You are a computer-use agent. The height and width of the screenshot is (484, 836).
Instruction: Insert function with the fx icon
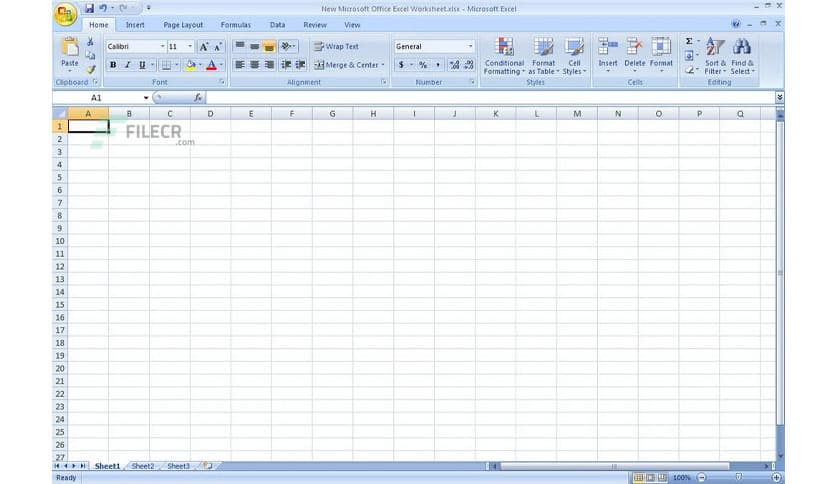coord(198,98)
